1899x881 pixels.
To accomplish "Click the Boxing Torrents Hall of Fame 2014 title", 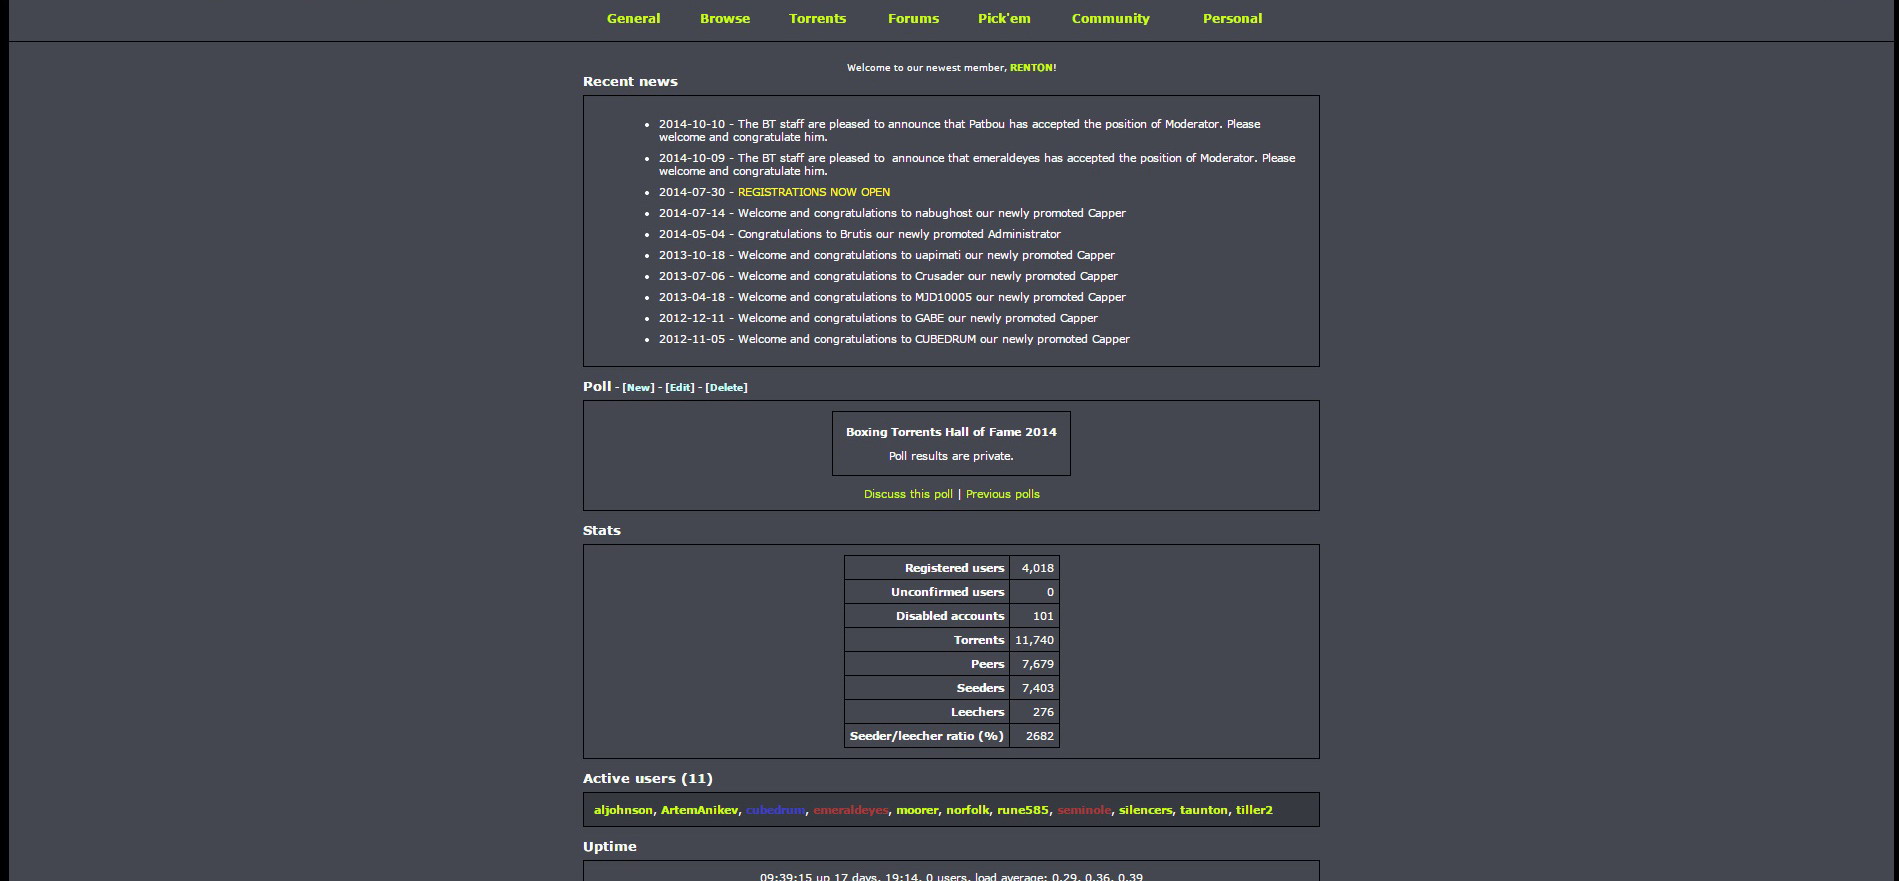I will 951,432.
